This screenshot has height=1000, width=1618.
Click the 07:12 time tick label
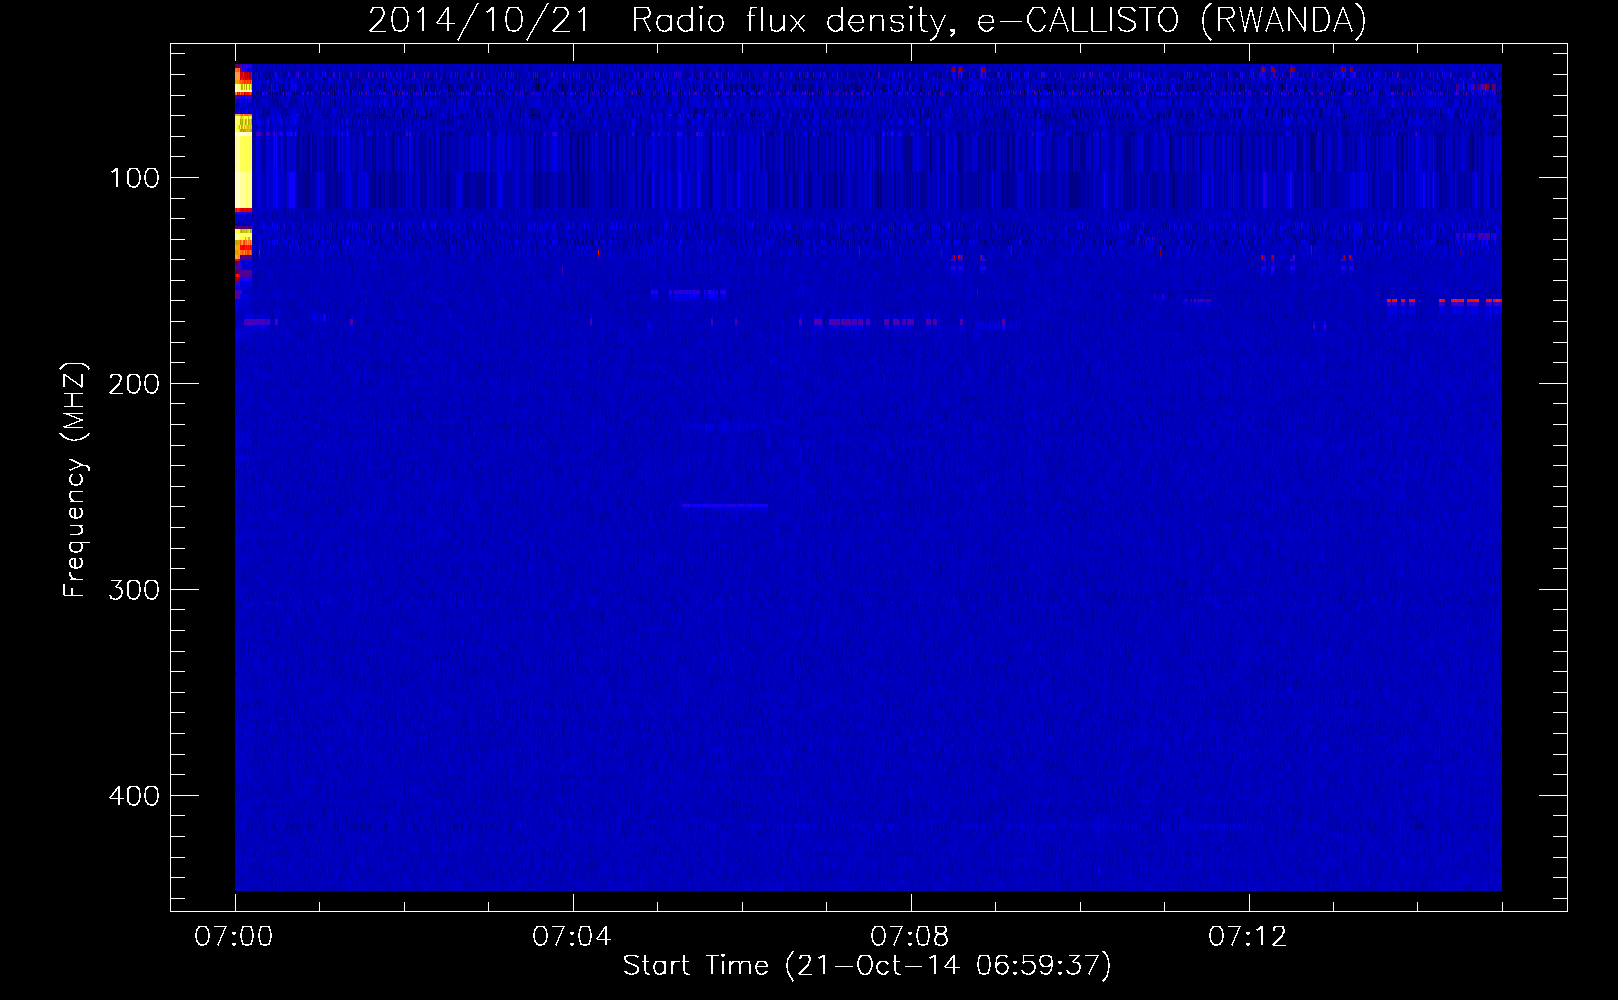click(1248, 937)
